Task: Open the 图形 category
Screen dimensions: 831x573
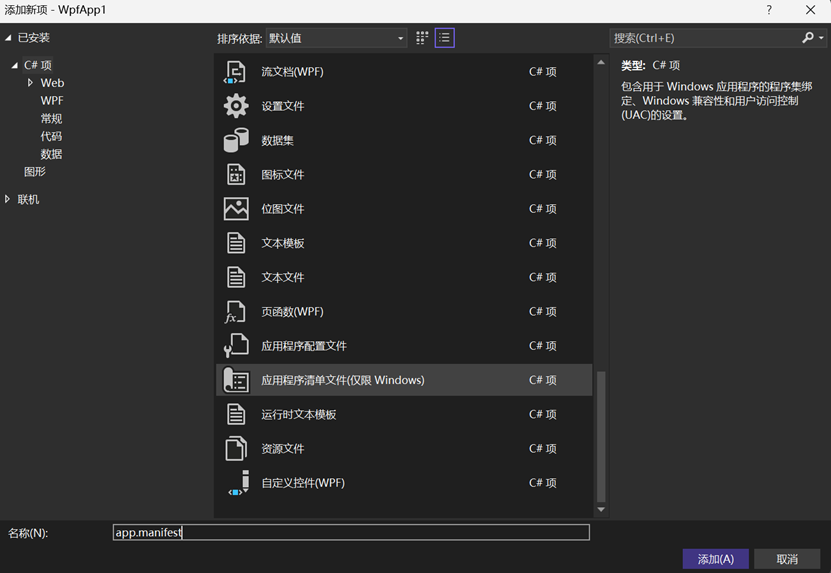Action: [35, 172]
